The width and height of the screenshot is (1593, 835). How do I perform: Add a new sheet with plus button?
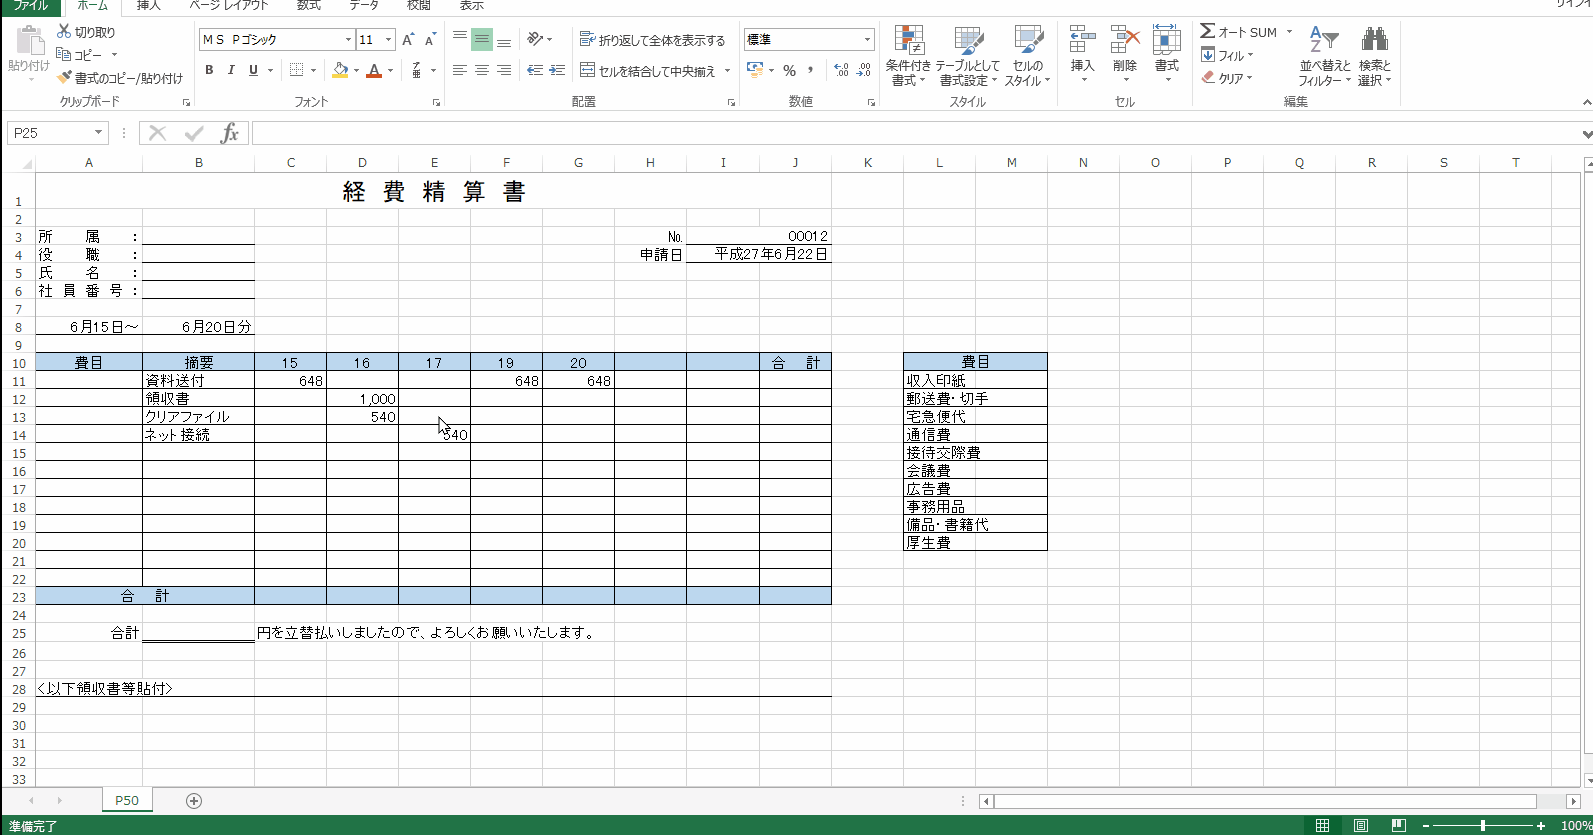(x=194, y=801)
